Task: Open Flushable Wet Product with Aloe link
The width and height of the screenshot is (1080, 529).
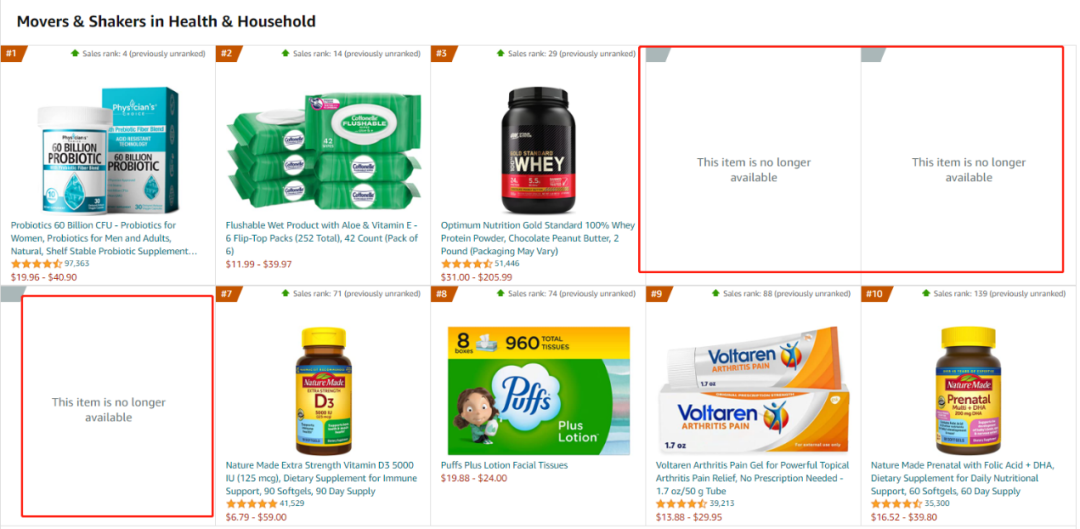Action: coord(322,238)
